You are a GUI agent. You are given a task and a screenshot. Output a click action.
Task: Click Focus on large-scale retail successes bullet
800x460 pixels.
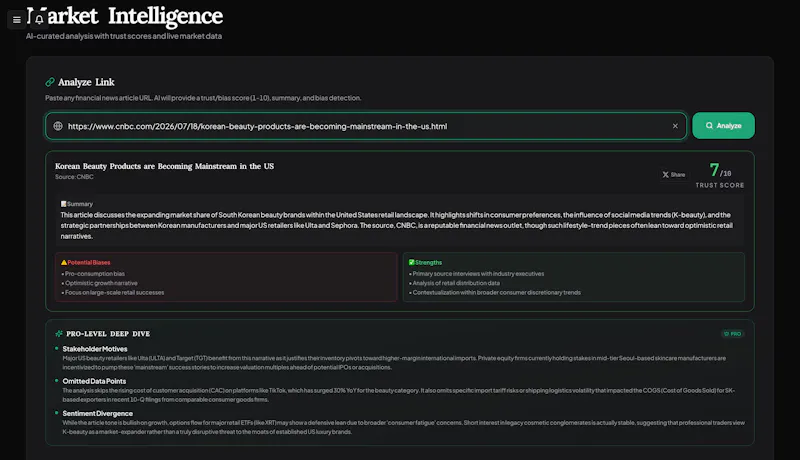(x=113, y=293)
